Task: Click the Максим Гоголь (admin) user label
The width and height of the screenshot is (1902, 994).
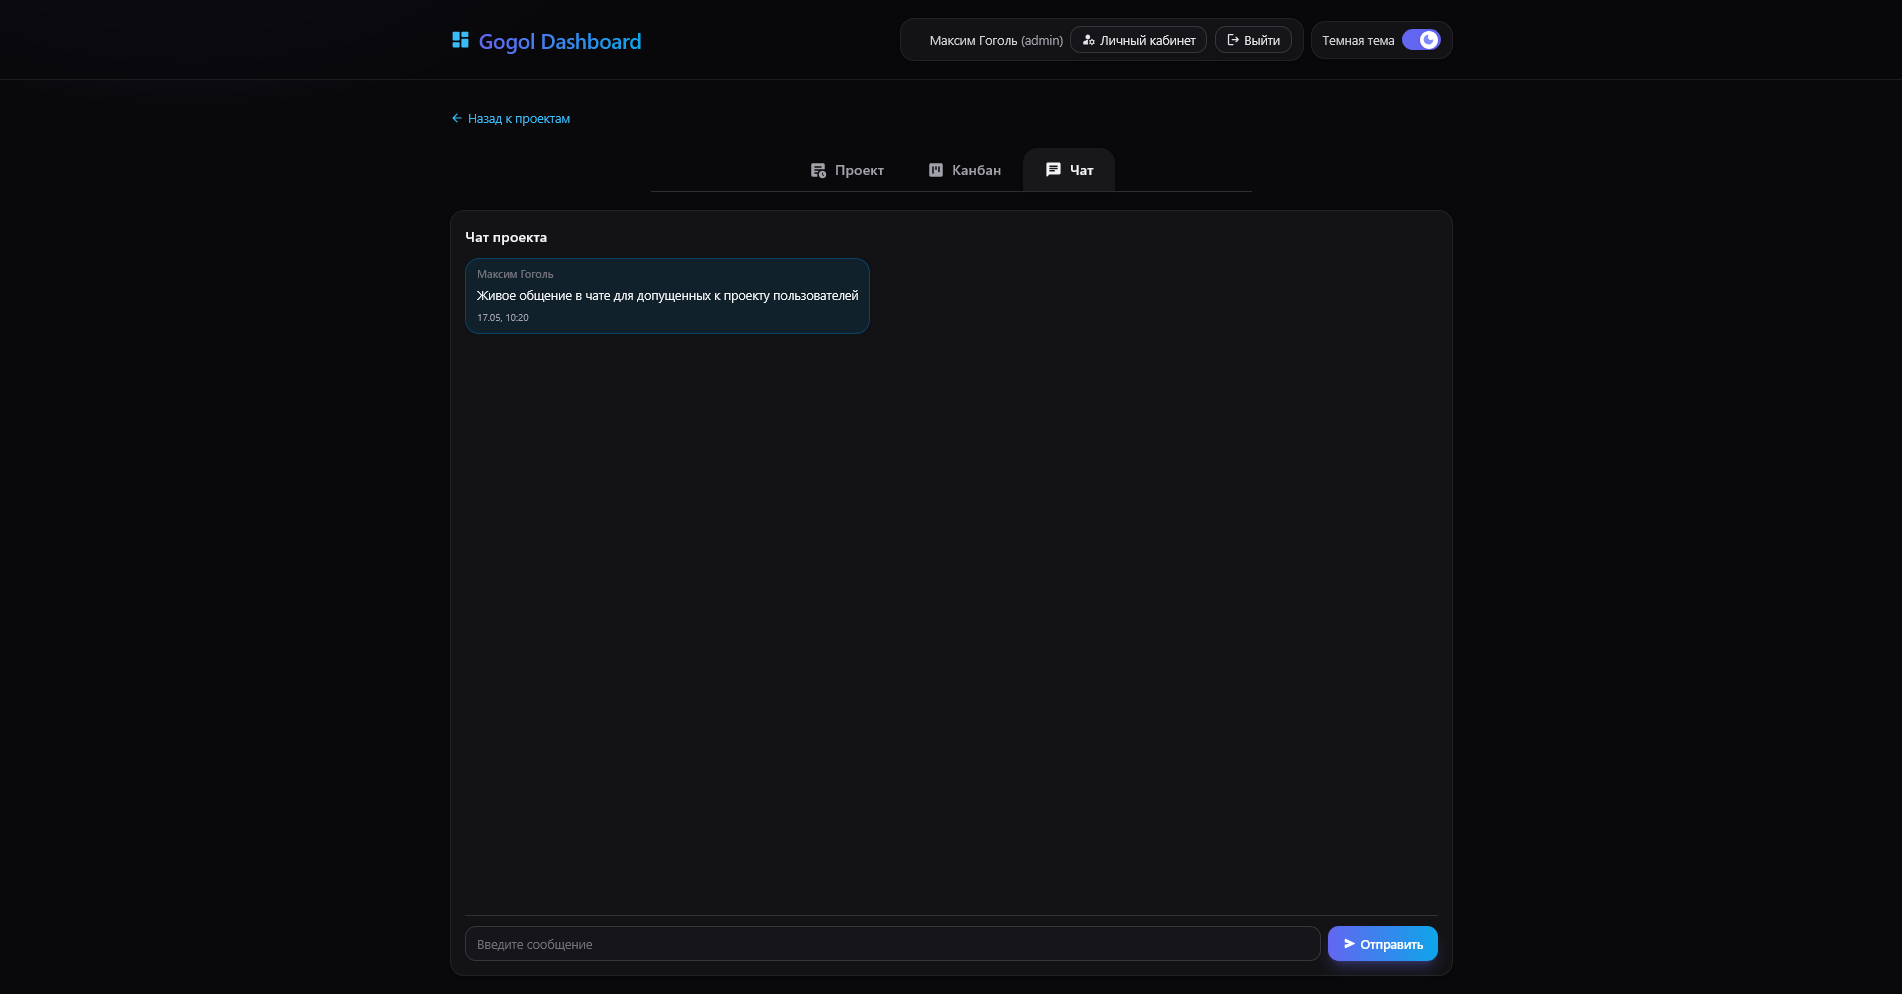Action: coord(996,41)
